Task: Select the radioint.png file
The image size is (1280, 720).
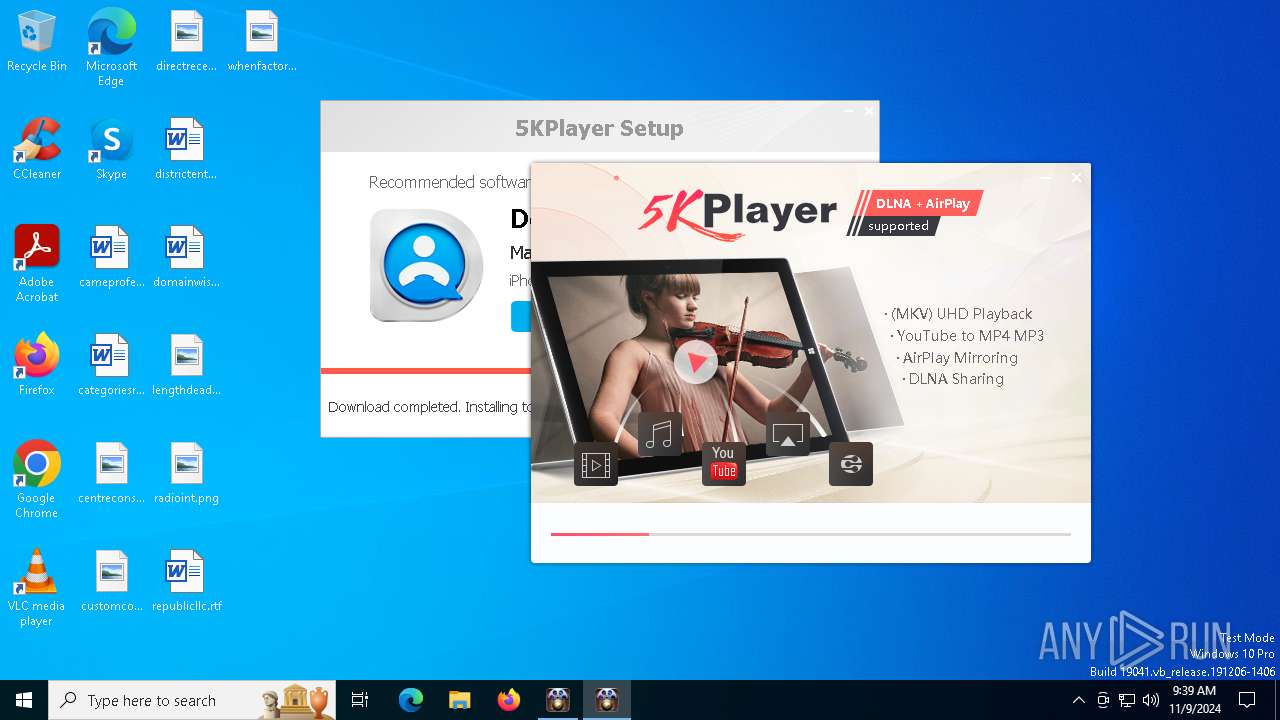Action: click(x=186, y=473)
